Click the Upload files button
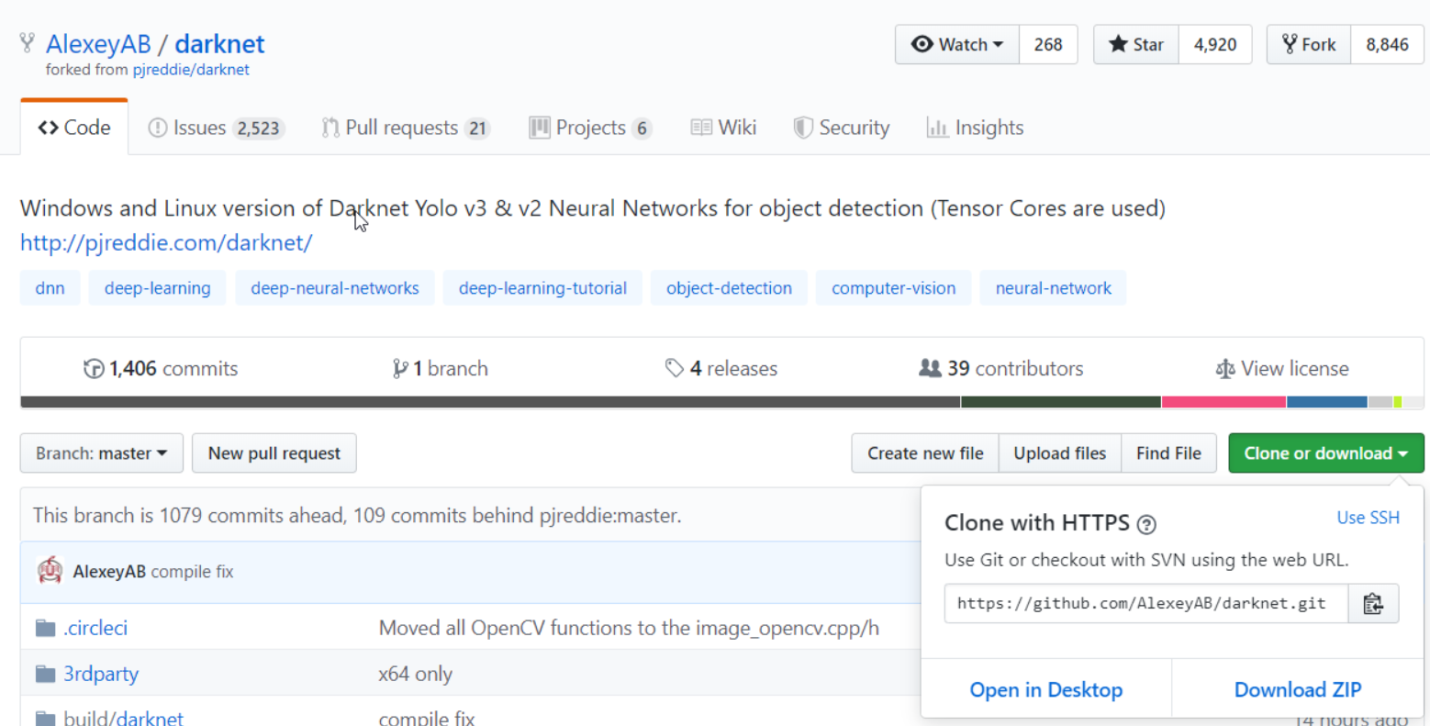This screenshot has width=1430, height=726. coord(1060,453)
